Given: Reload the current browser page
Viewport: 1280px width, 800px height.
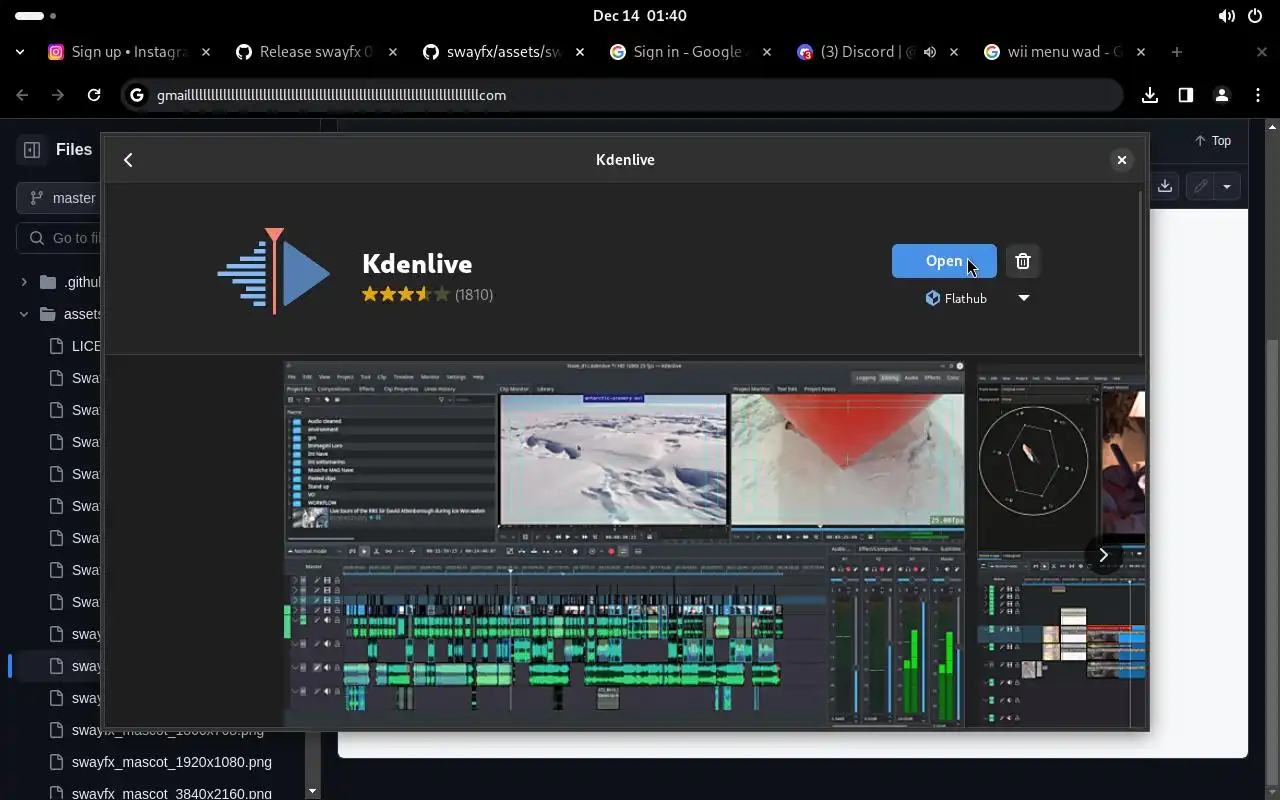Looking at the screenshot, I should point(94,95).
